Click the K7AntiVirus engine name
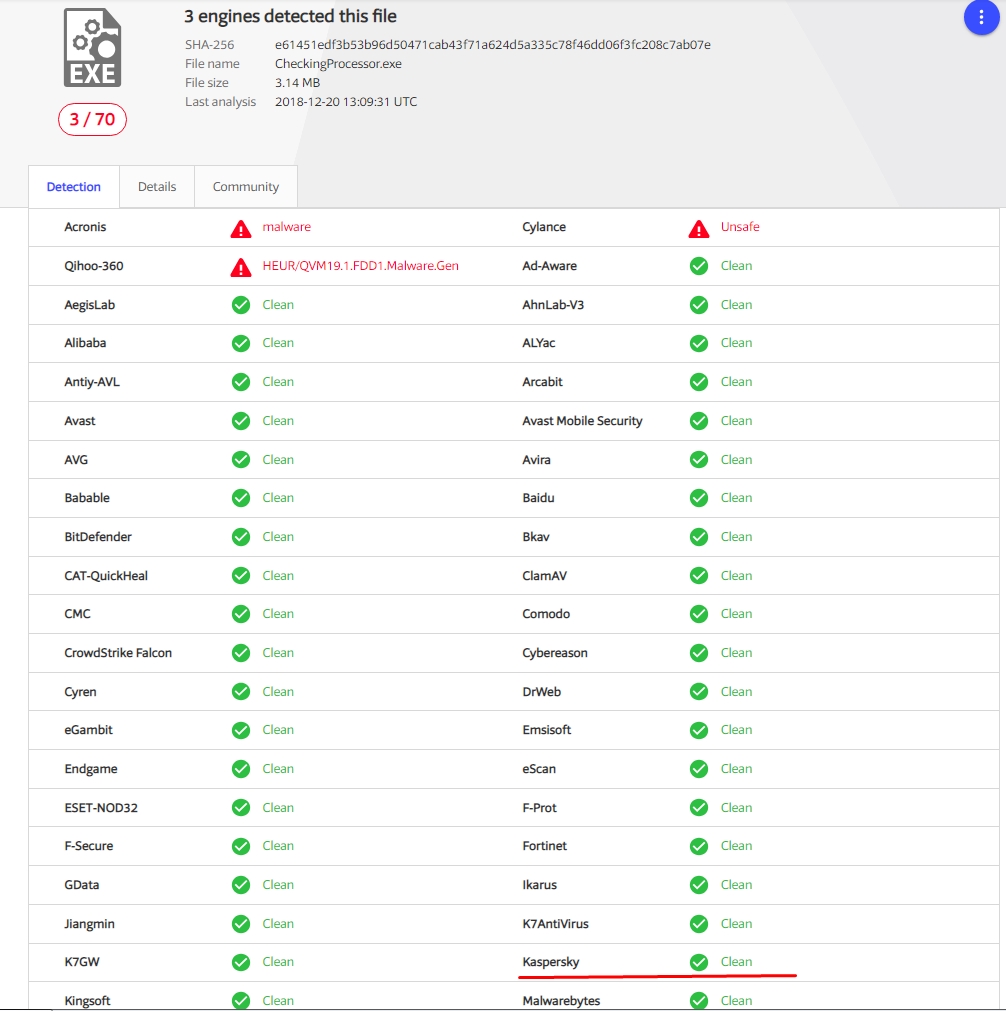This screenshot has height=1011, width=1006. (555, 923)
